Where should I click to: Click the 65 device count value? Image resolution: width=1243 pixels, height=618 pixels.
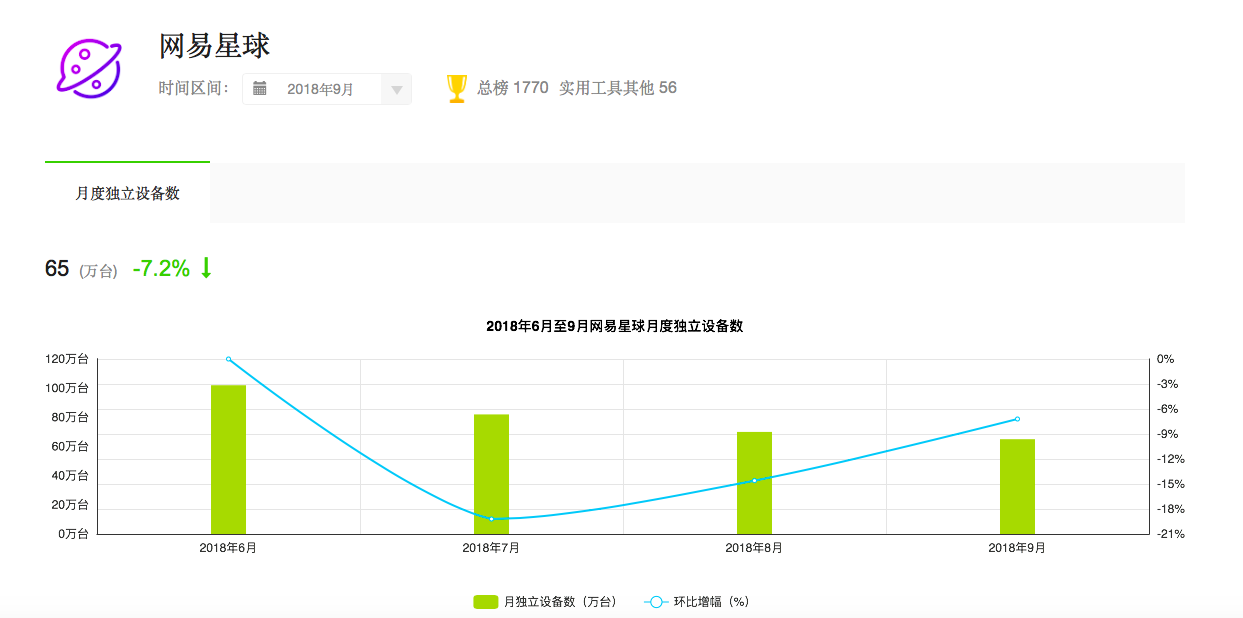click(x=57, y=268)
